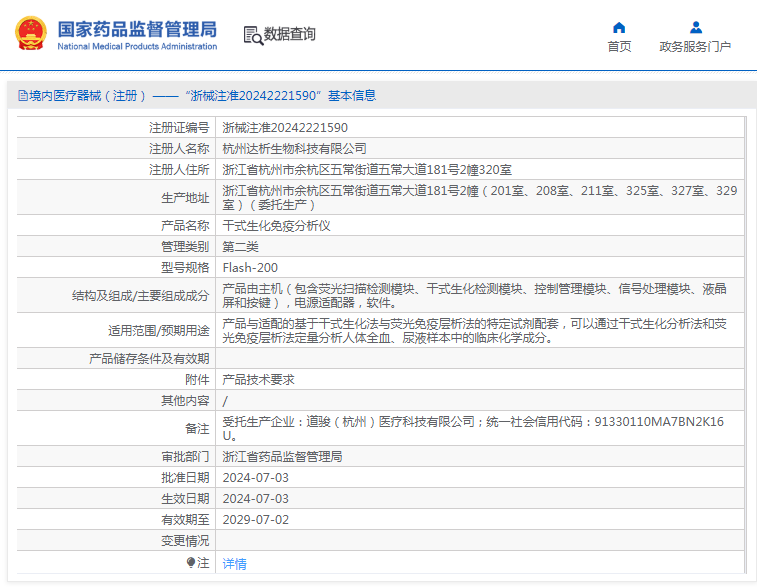Click 生效日期 value 2024-07-03
This screenshot has height=587, width=757.
pyautogui.click(x=255, y=498)
